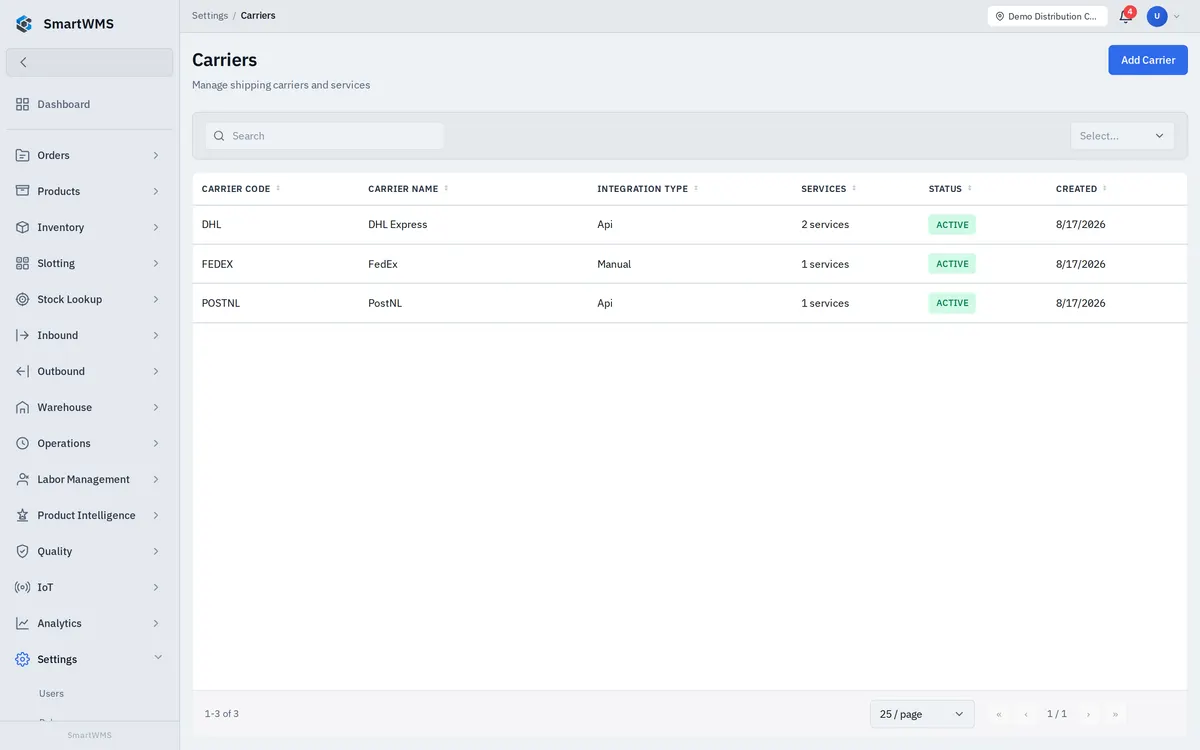Click the DHL Express carrier name
This screenshot has height=750, width=1200.
(x=398, y=225)
